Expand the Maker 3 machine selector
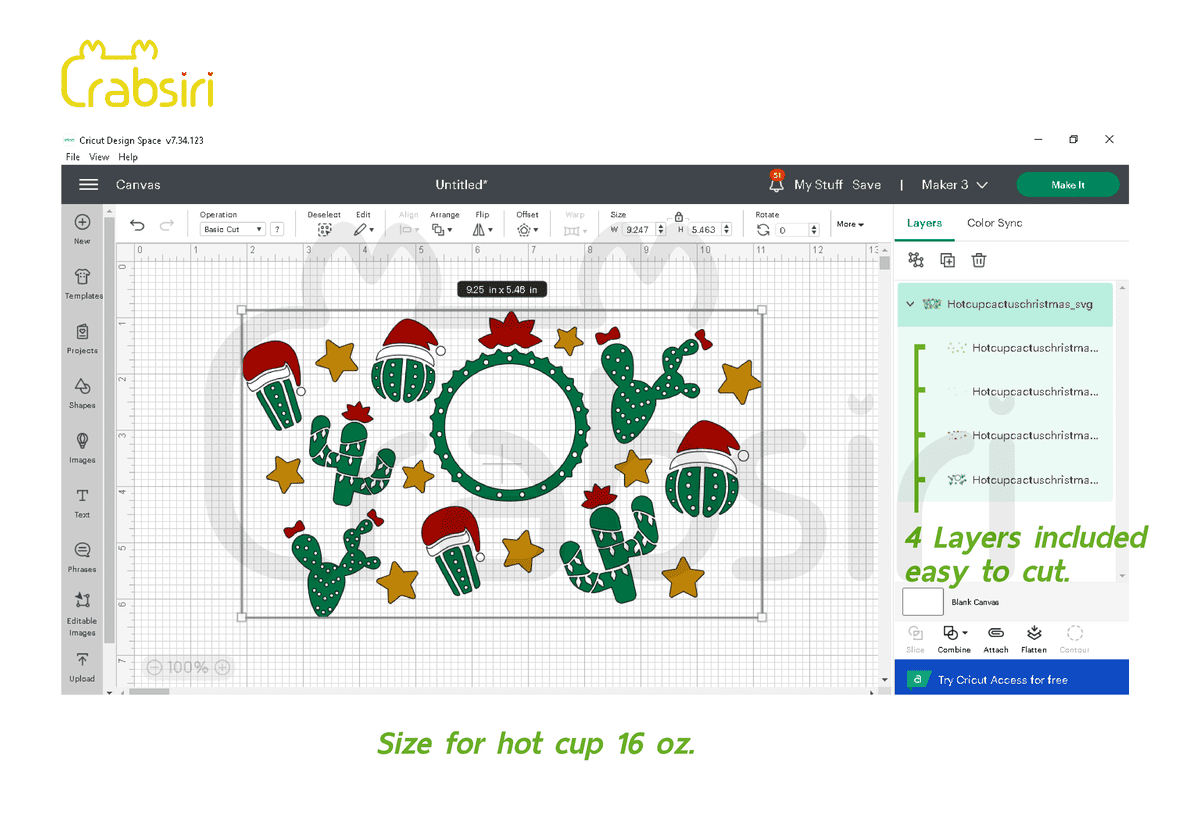Screen dimensions: 1181x817 point(954,185)
